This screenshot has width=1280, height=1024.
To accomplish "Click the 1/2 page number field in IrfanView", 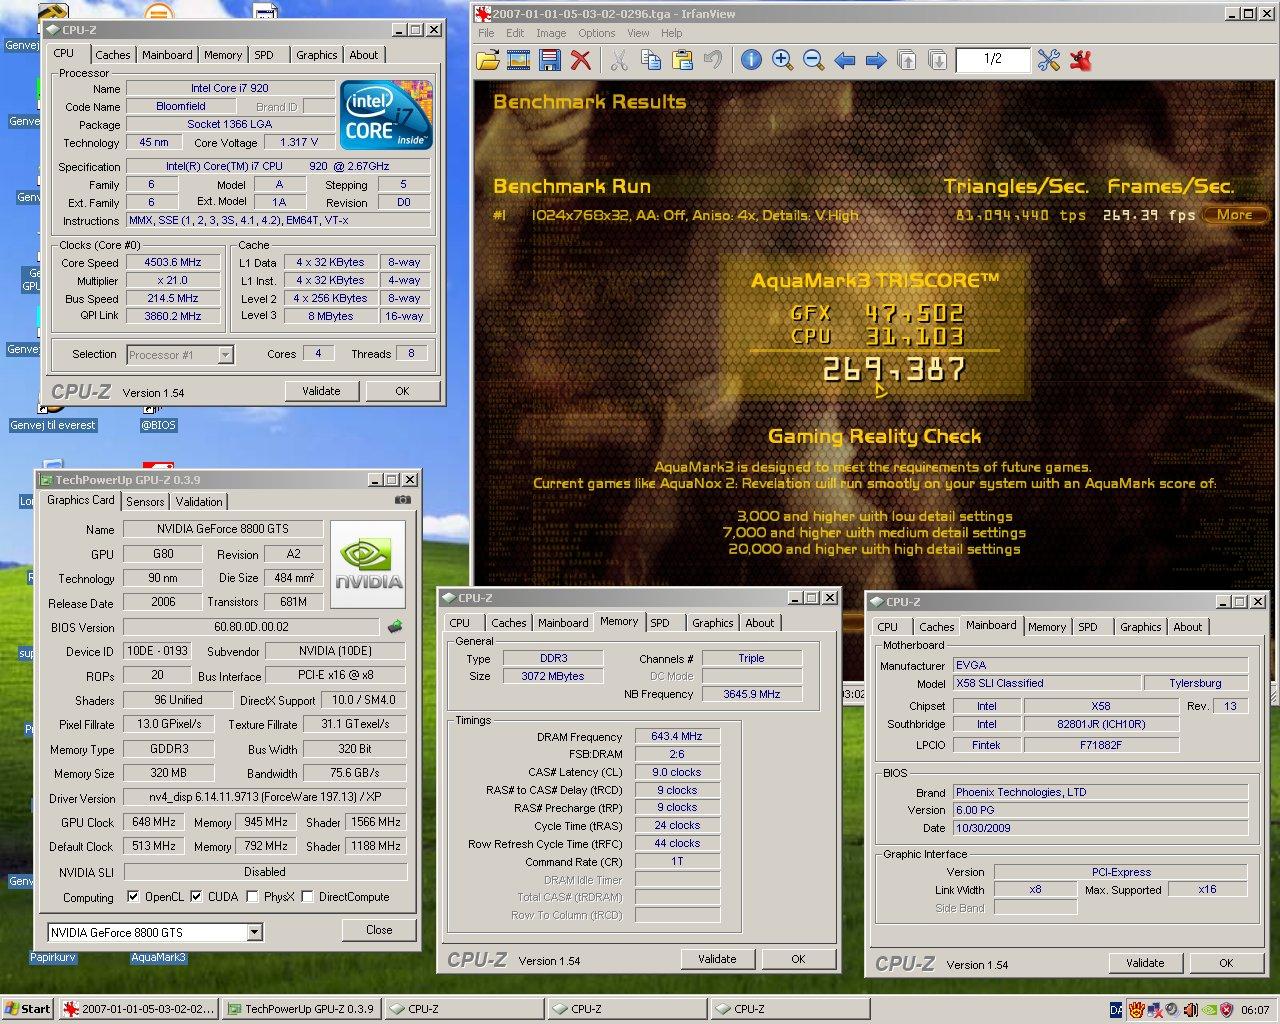I will pyautogui.click(x=992, y=59).
